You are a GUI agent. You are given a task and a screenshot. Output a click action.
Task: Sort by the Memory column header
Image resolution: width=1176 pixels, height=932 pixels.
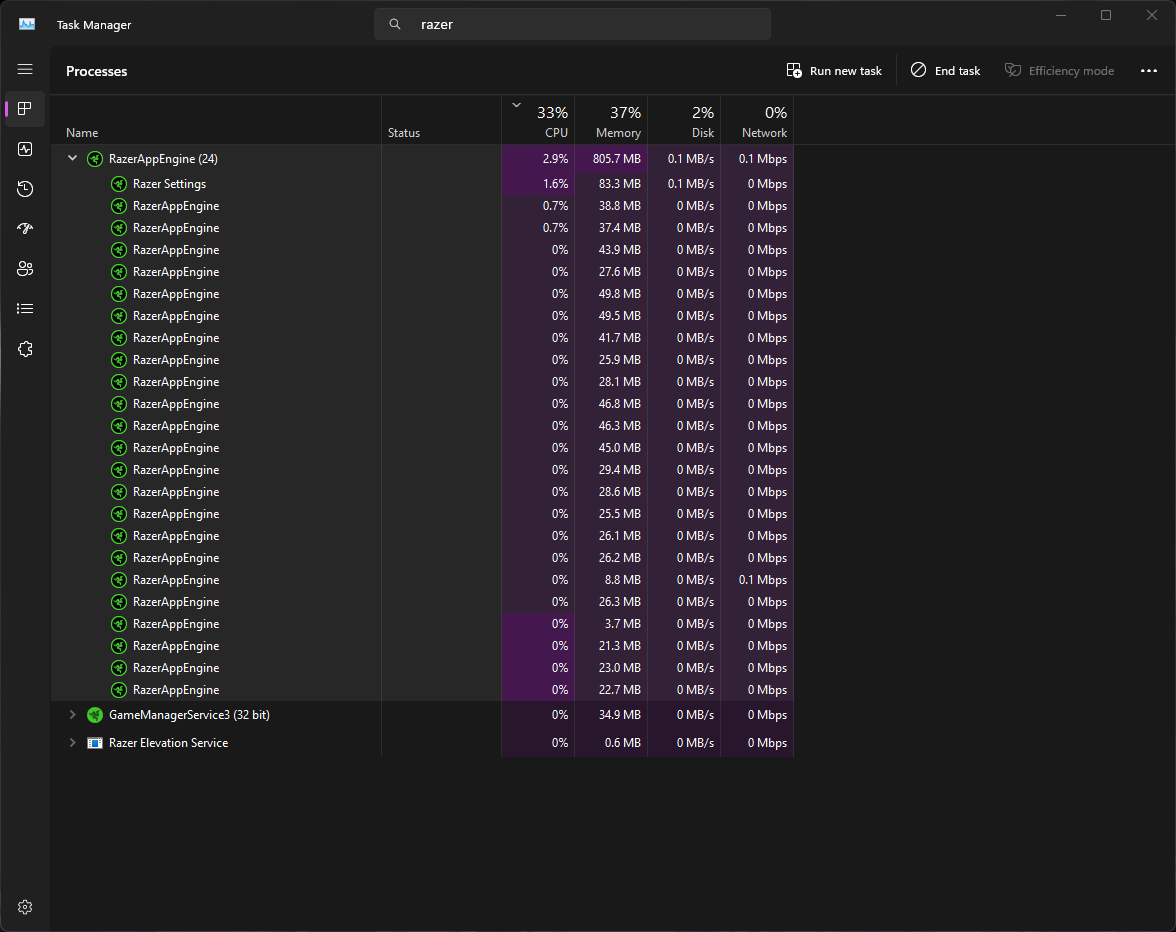tap(611, 120)
